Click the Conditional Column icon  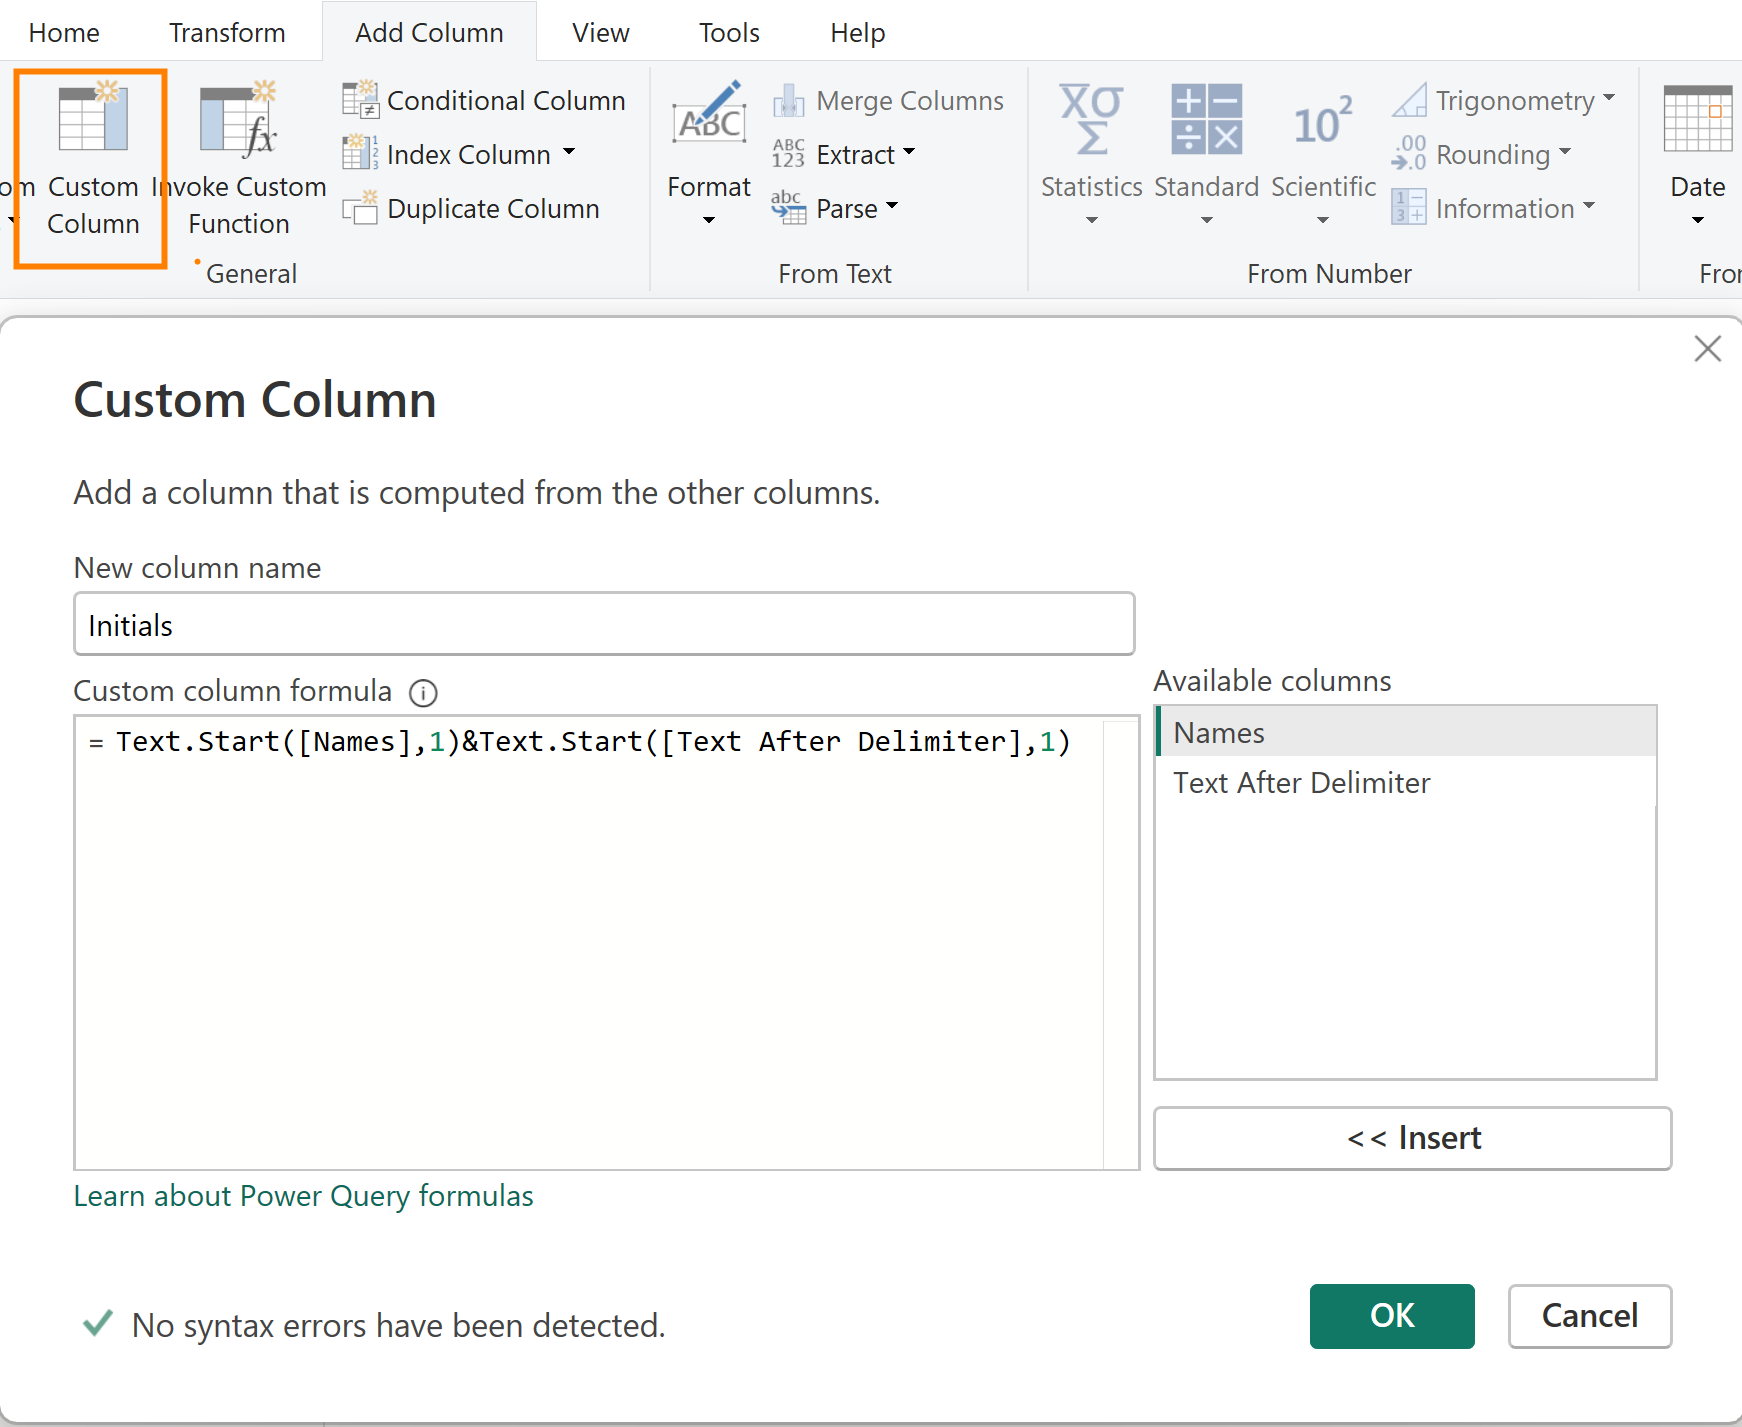point(360,100)
